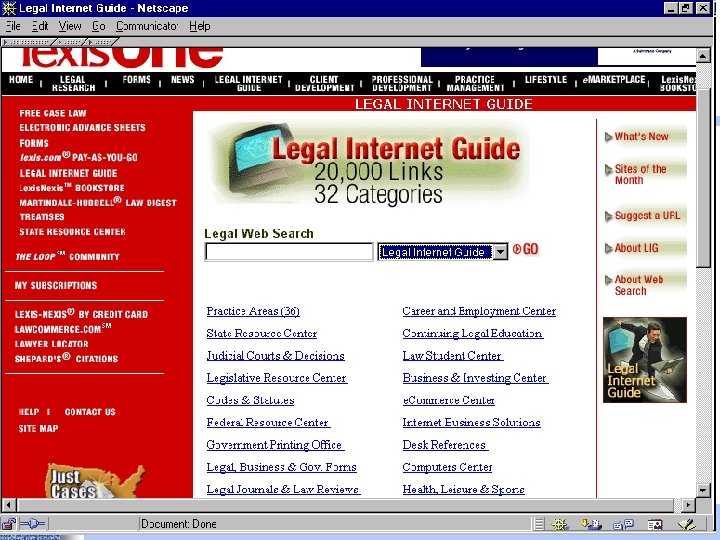Click the arrow icon beside Sites of the Month
This screenshot has width=720, height=540.
608,169
